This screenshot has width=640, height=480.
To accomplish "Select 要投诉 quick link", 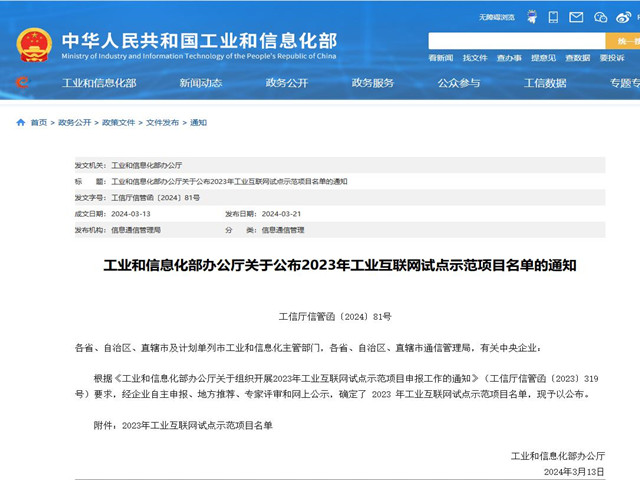I will [x=612, y=58].
